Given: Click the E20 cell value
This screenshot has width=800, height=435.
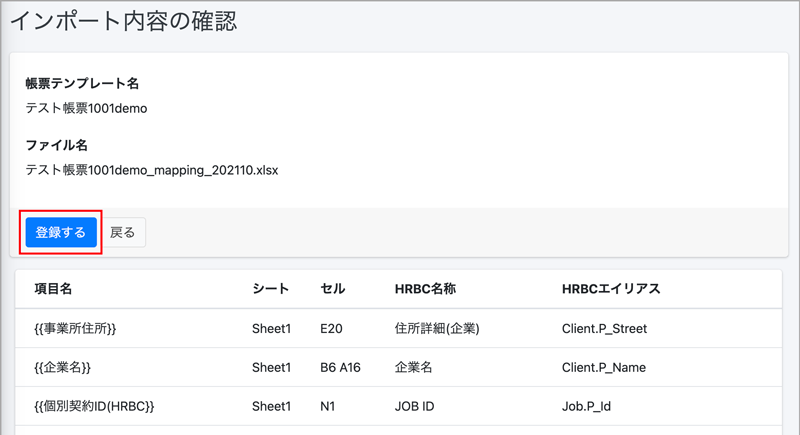Looking at the screenshot, I should click(x=331, y=328).
